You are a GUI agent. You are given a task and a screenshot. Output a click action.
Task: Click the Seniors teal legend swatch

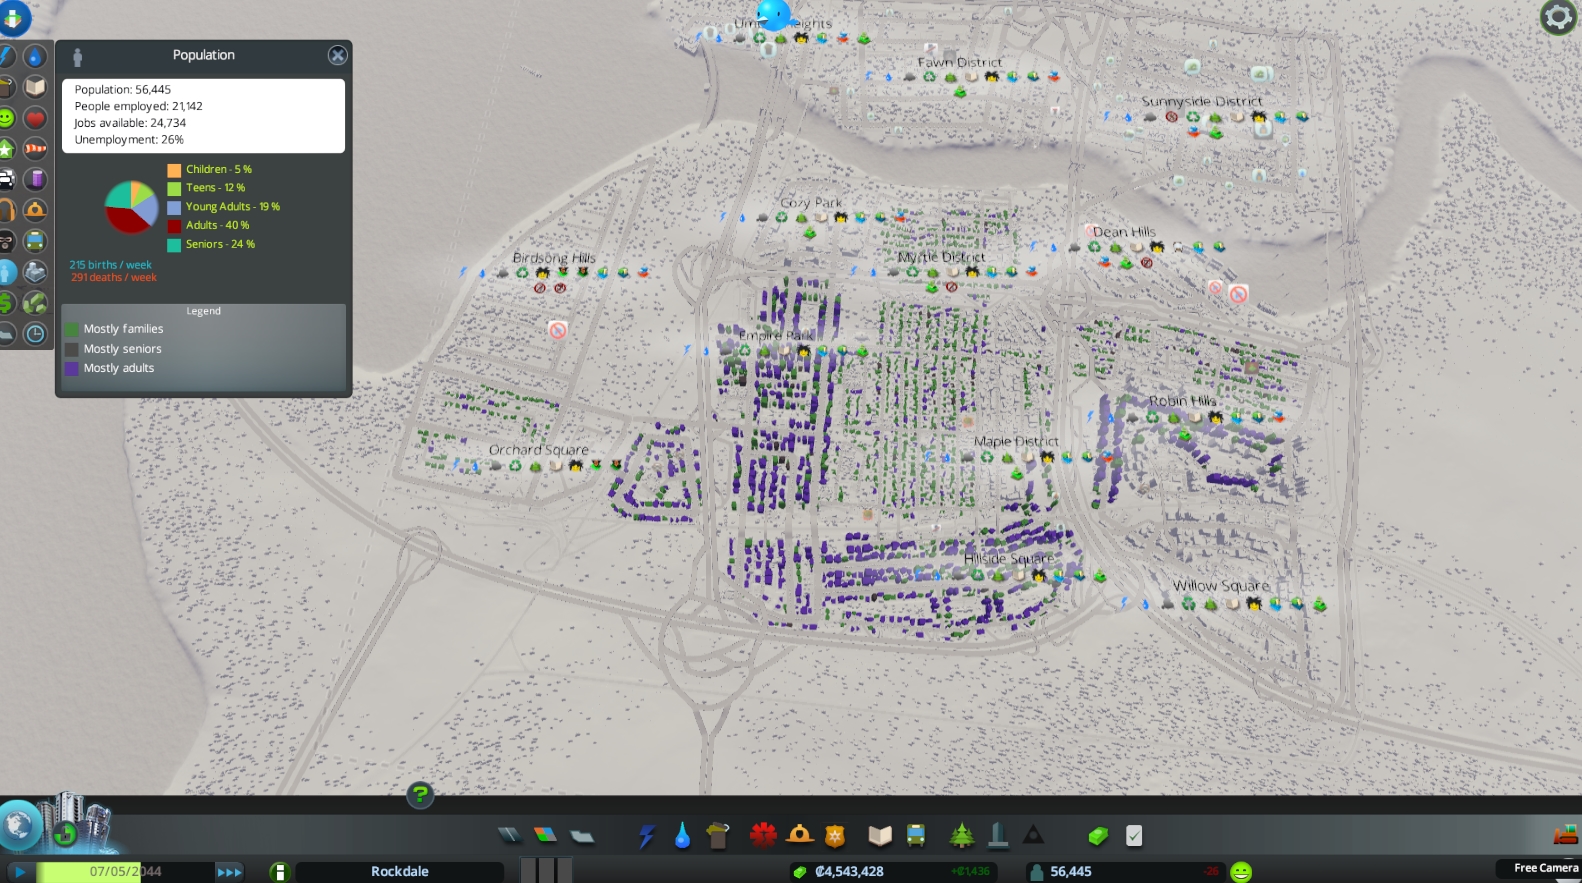pyautogui.click(x=174, y=245)
